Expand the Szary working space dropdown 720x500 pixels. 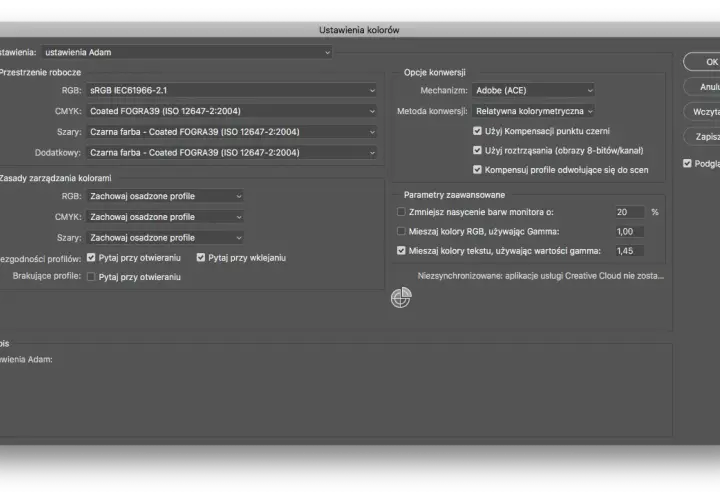(232, 132)
